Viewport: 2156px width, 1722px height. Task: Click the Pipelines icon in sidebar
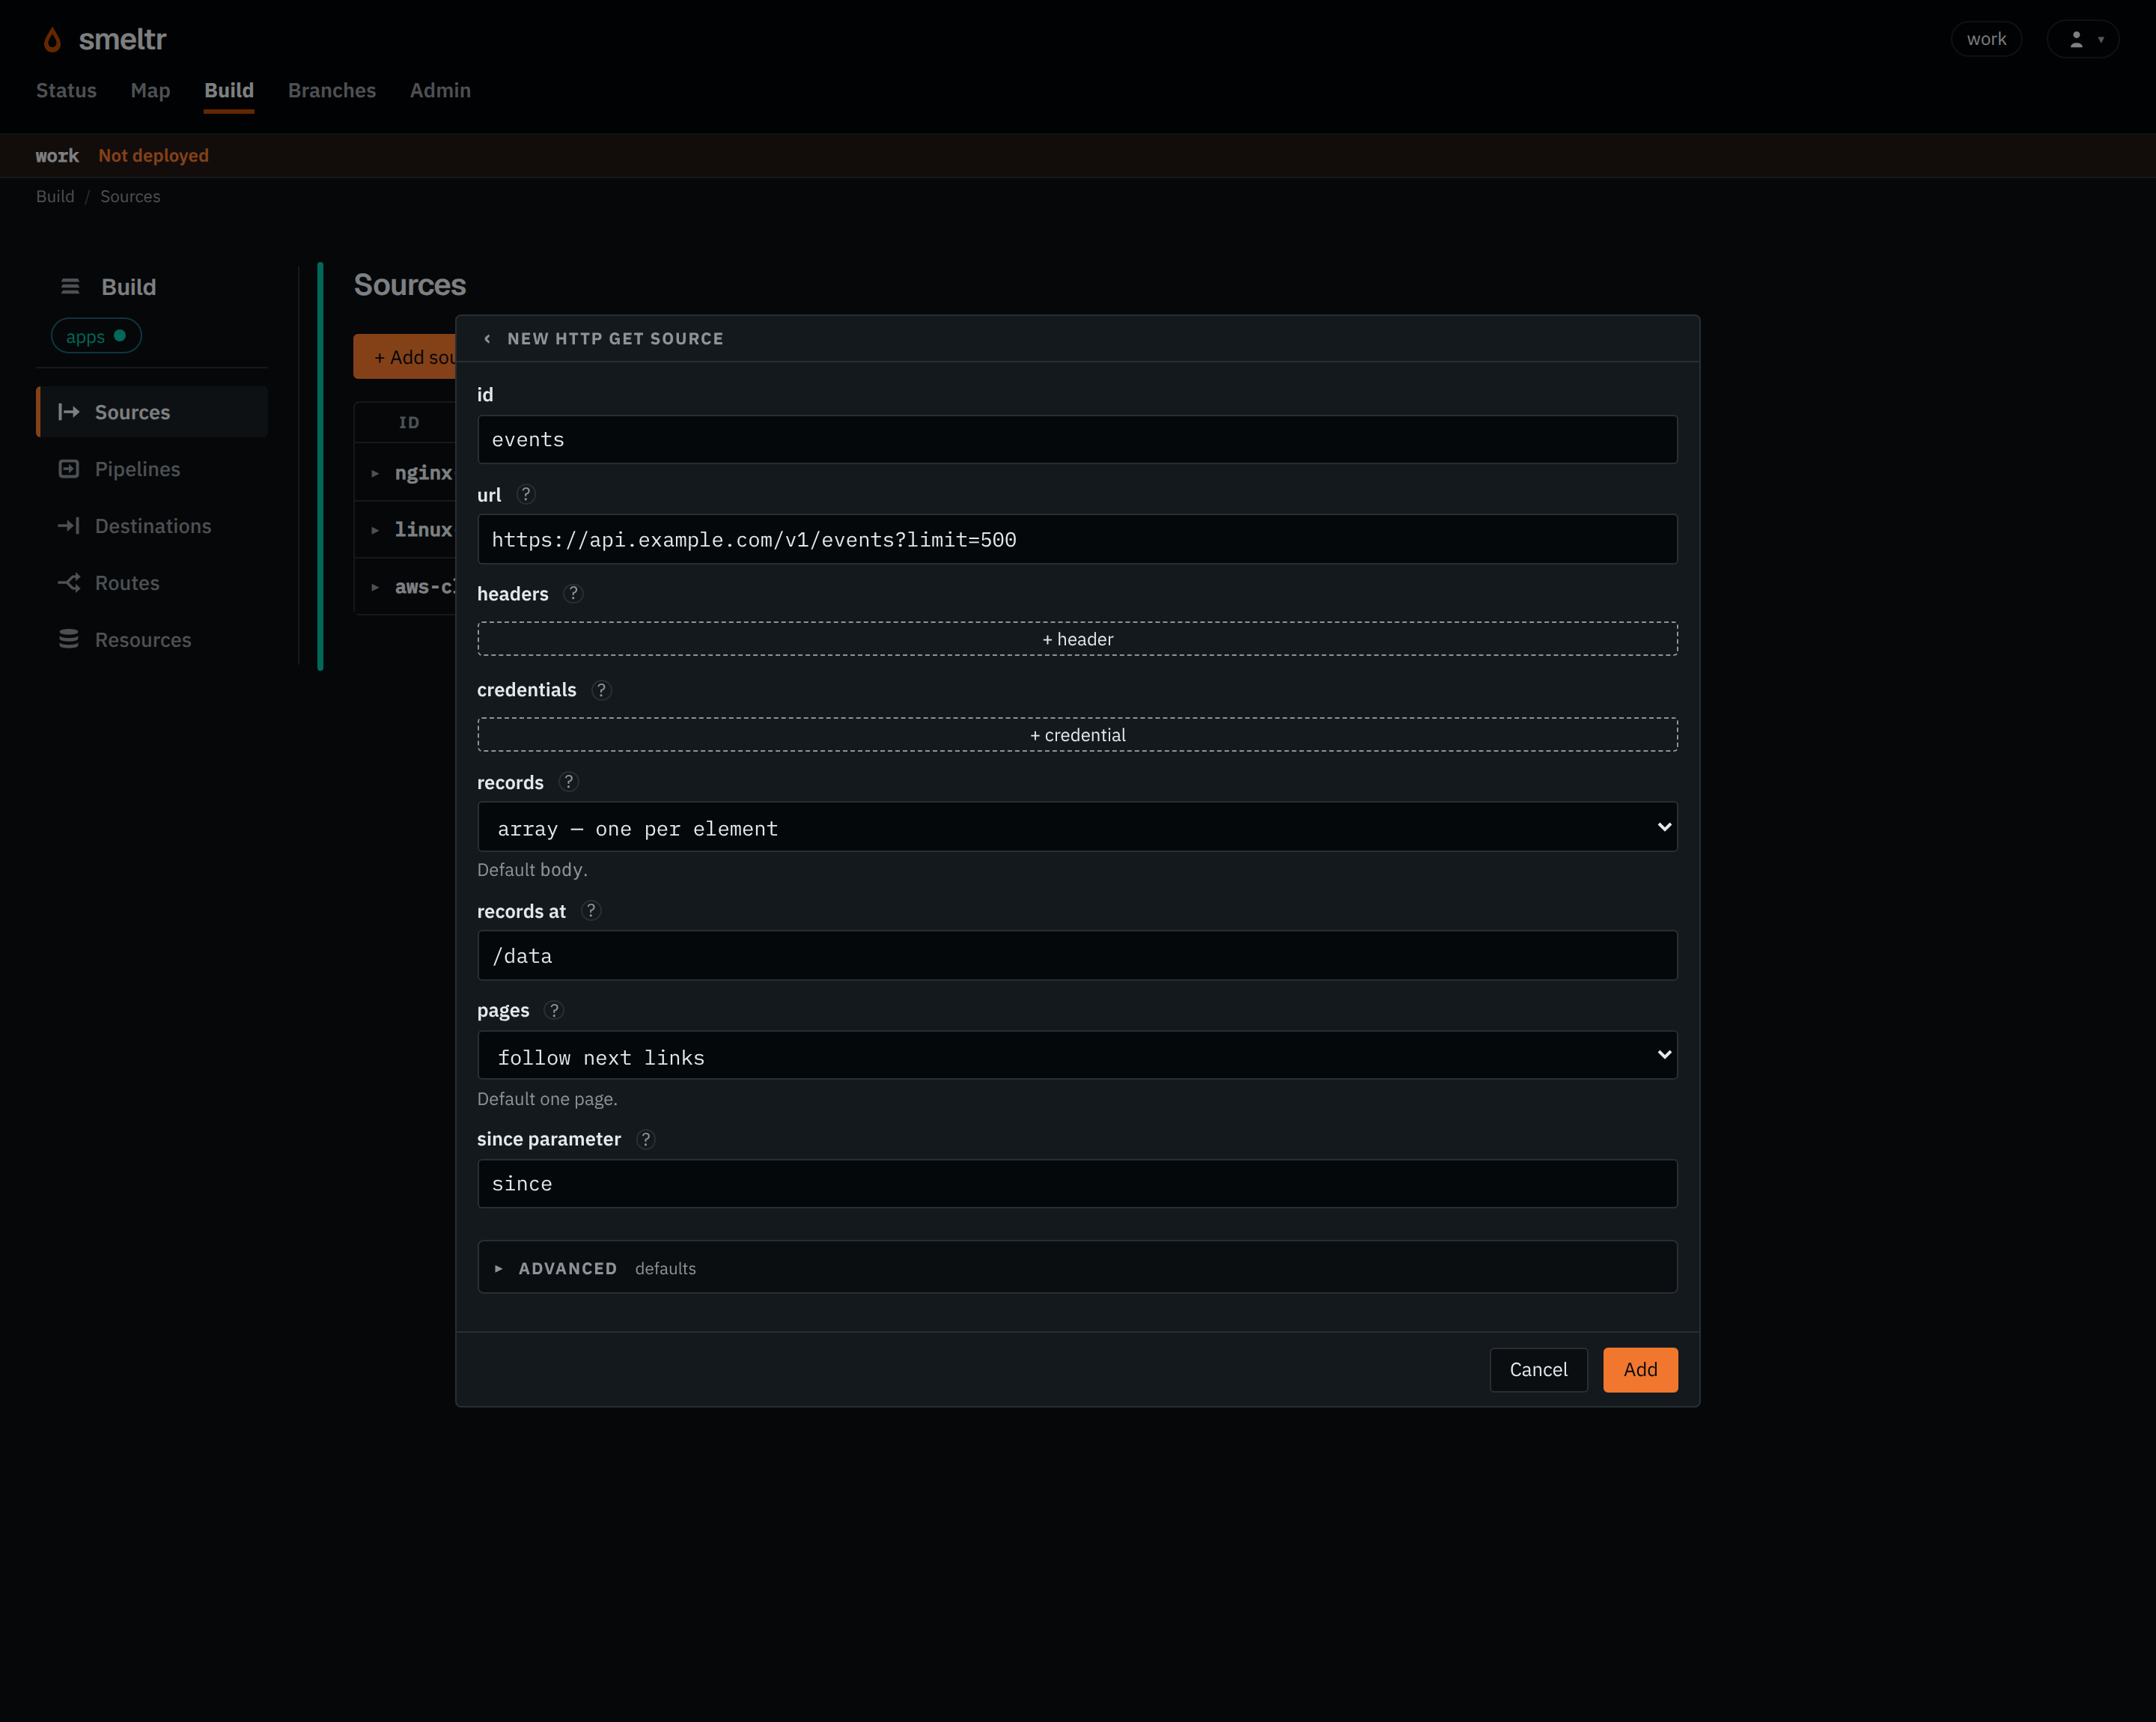(x=68, y=469)
